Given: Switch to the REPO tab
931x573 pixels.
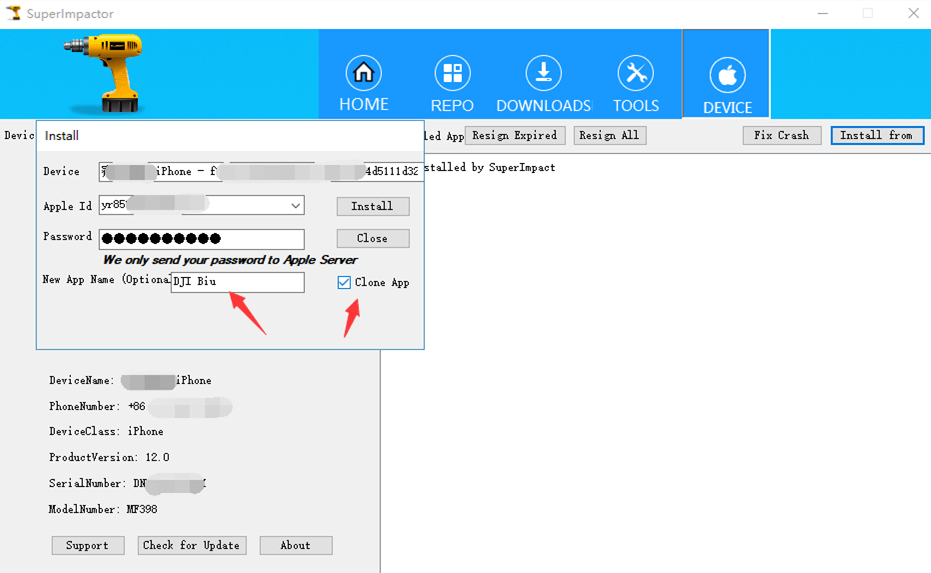Looking at the screenshot, I should coord(452,83).
